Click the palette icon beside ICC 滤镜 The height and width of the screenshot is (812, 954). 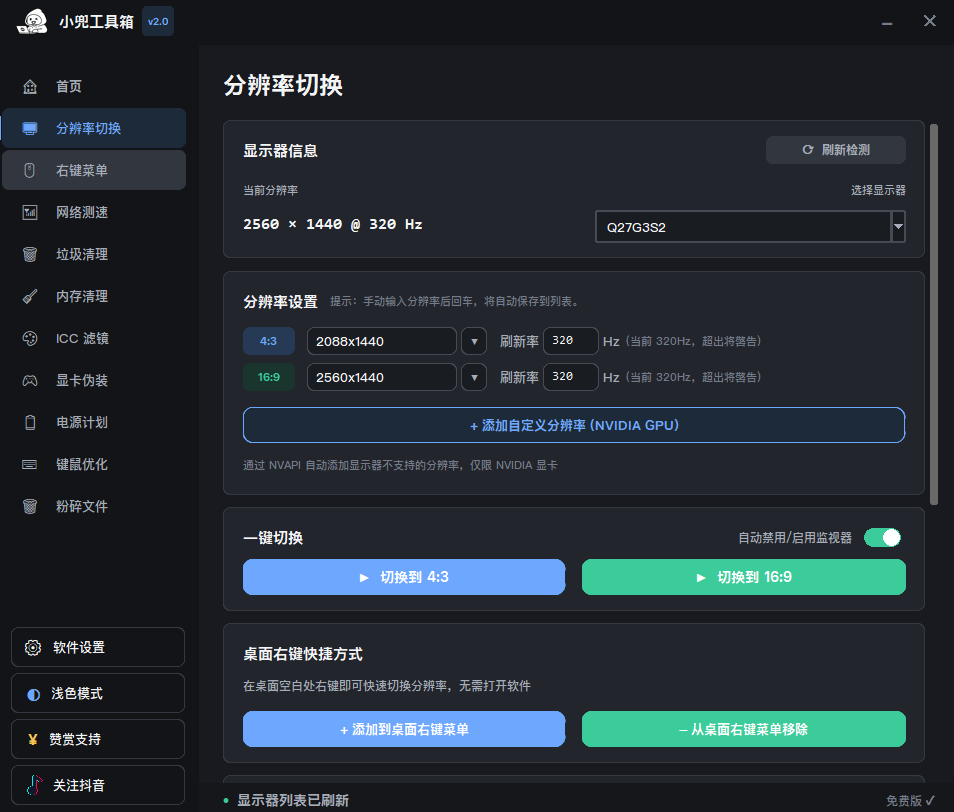[30, 338]
